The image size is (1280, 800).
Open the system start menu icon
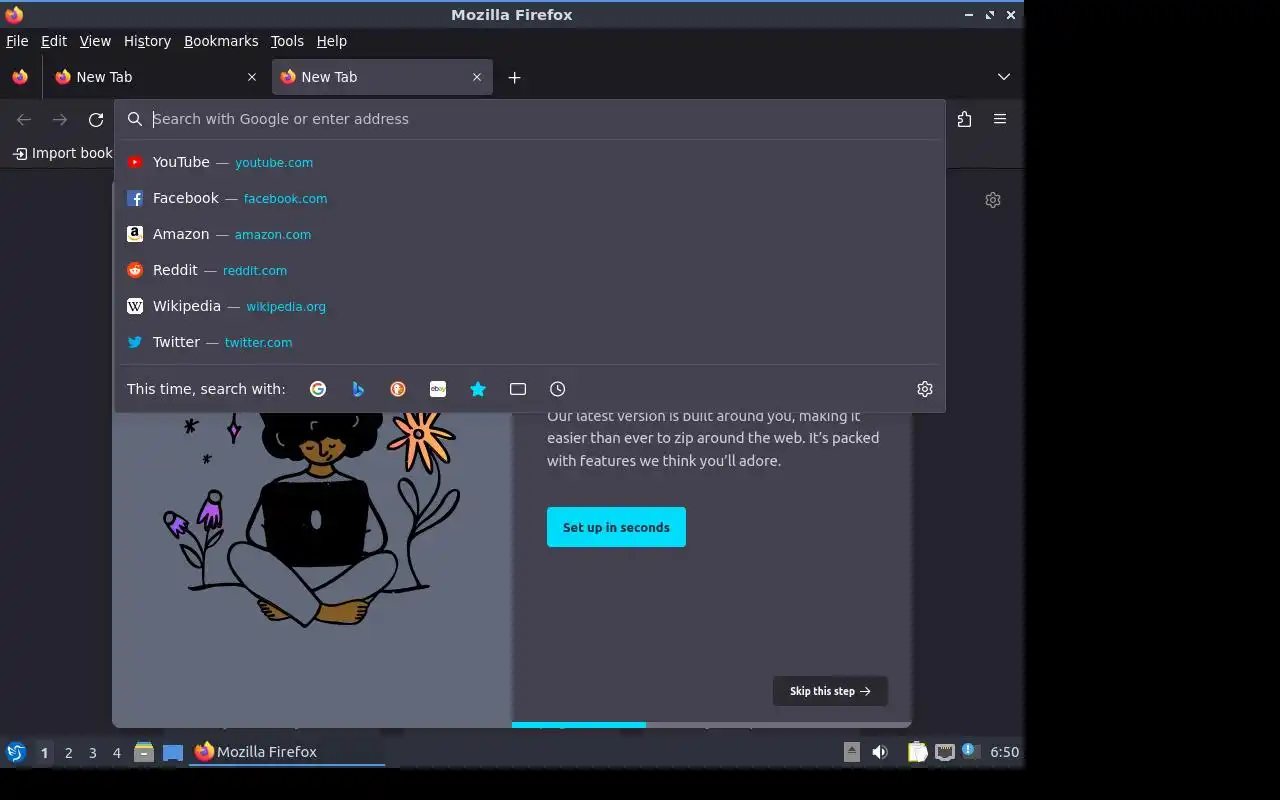point(16,752)
